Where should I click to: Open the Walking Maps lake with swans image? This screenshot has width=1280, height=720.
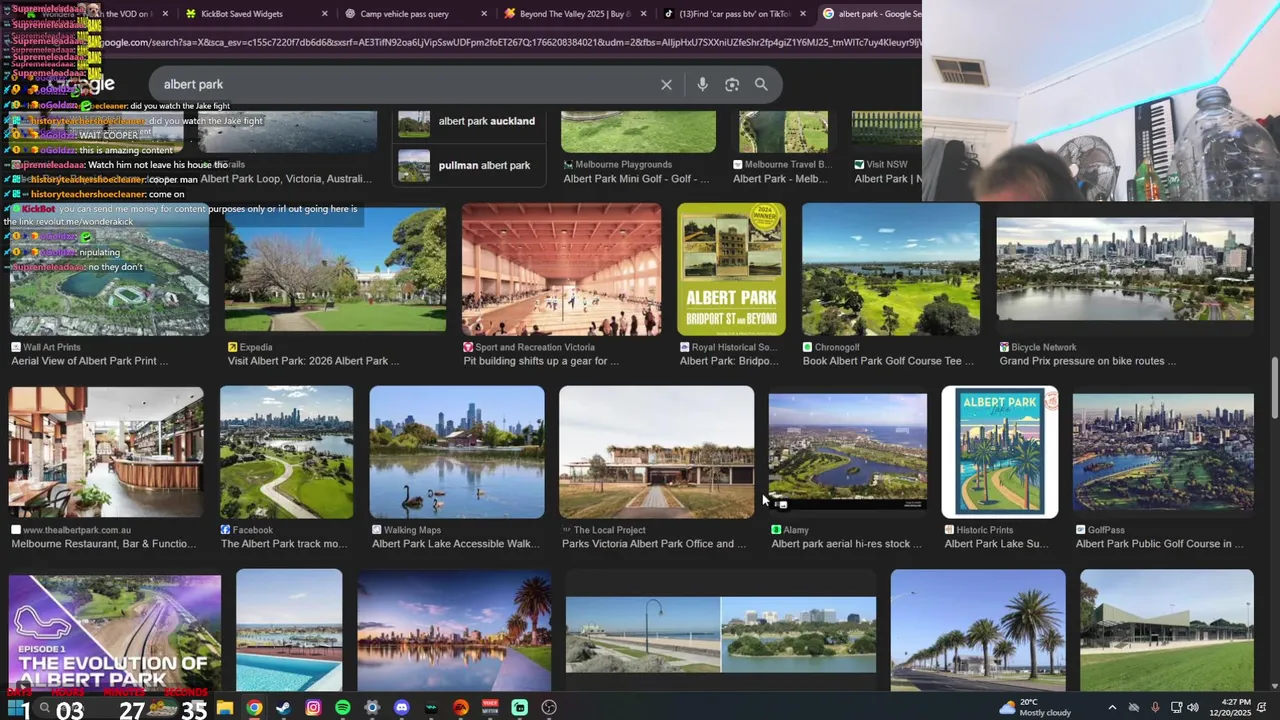click(x=457, y=452)
